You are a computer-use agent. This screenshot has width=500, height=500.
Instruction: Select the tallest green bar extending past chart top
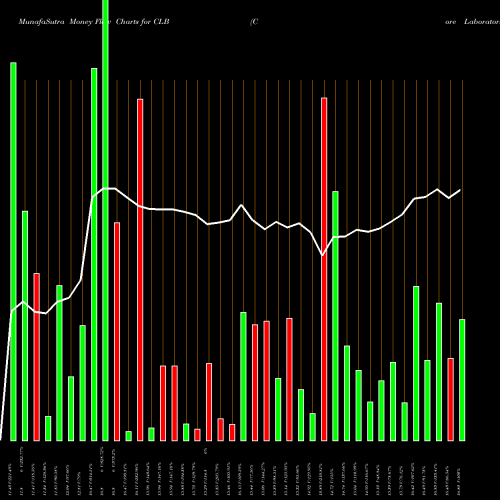(105, 220)
